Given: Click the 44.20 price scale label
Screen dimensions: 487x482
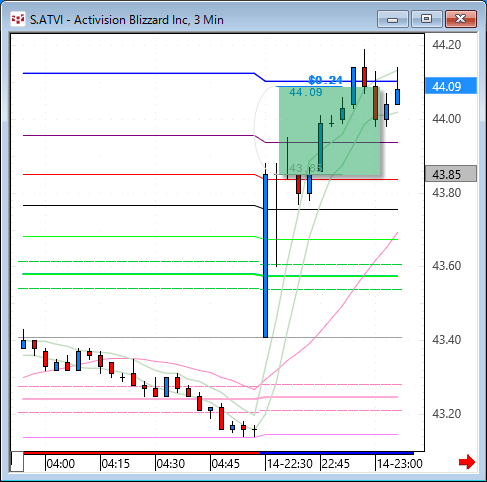Looking at the screenshot, I should [446, 44].
